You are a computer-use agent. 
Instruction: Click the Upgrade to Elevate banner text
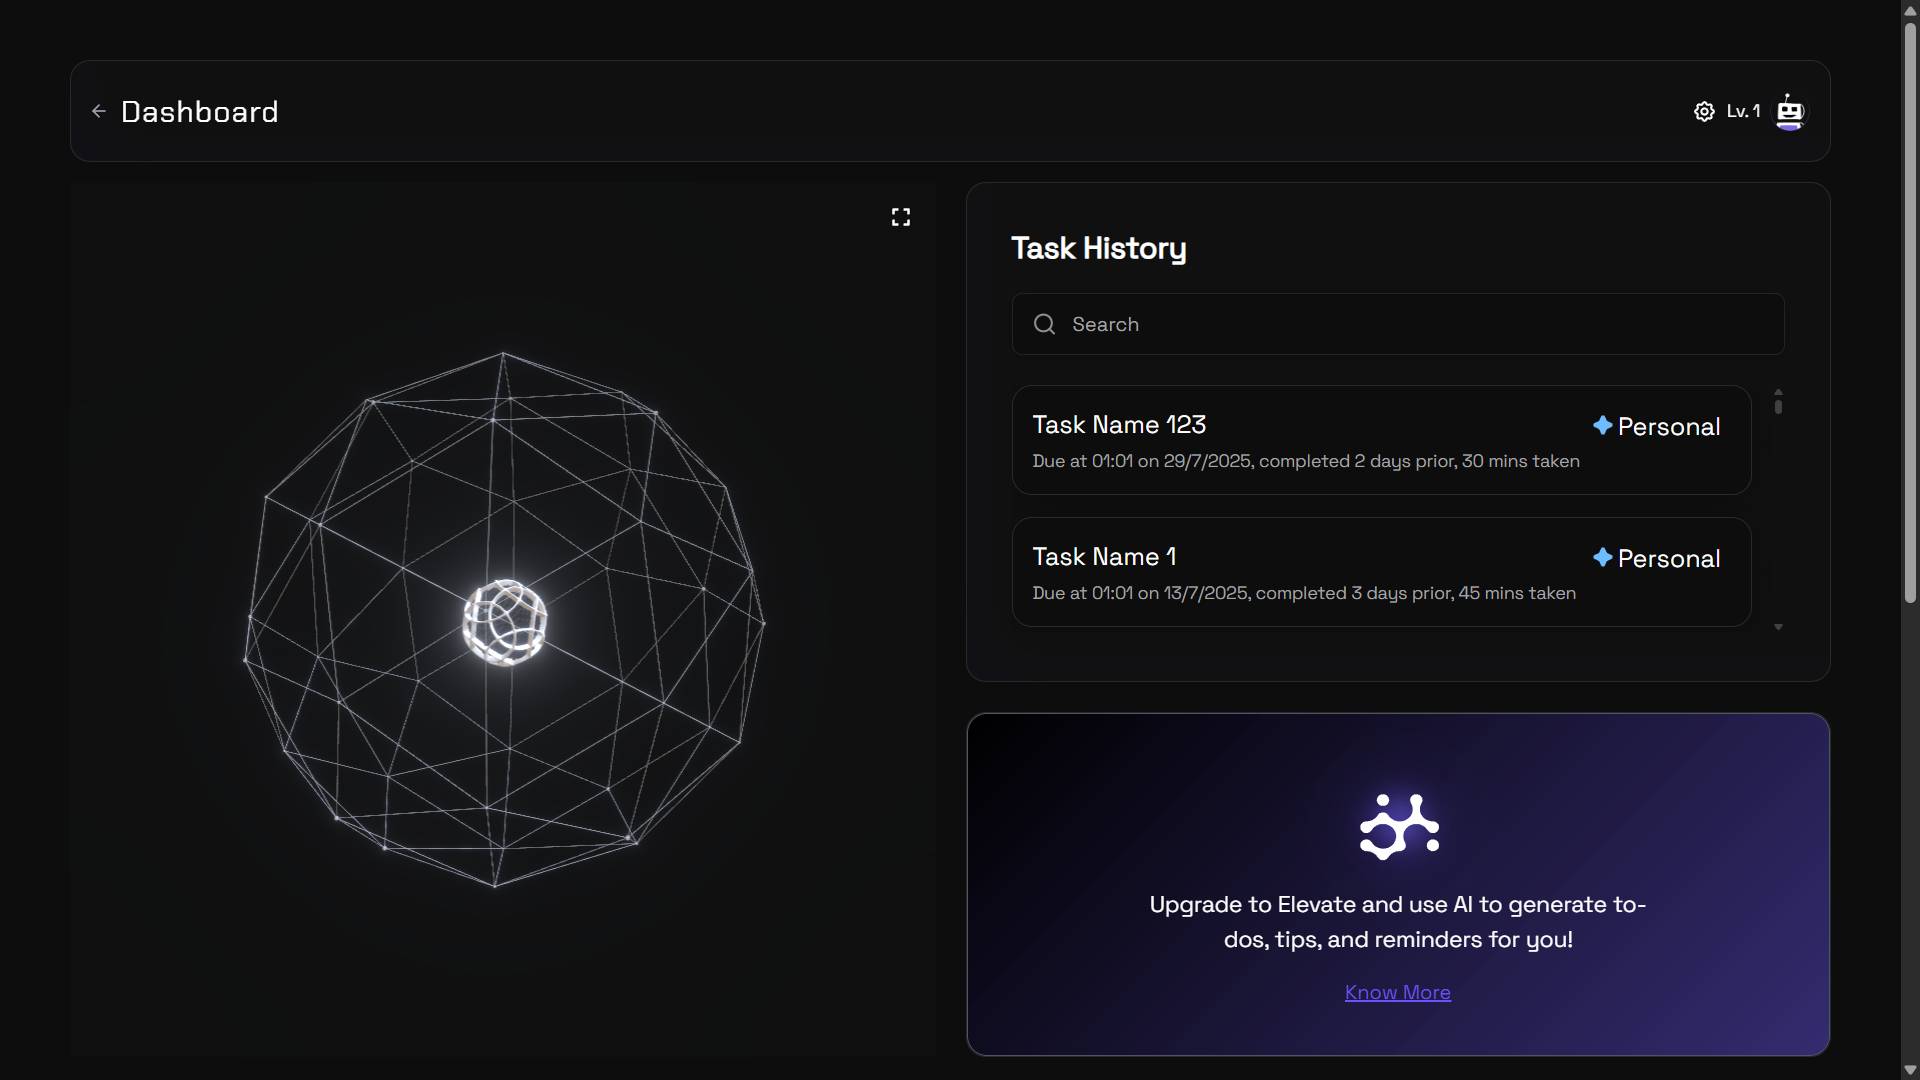tap(1397, 921)
